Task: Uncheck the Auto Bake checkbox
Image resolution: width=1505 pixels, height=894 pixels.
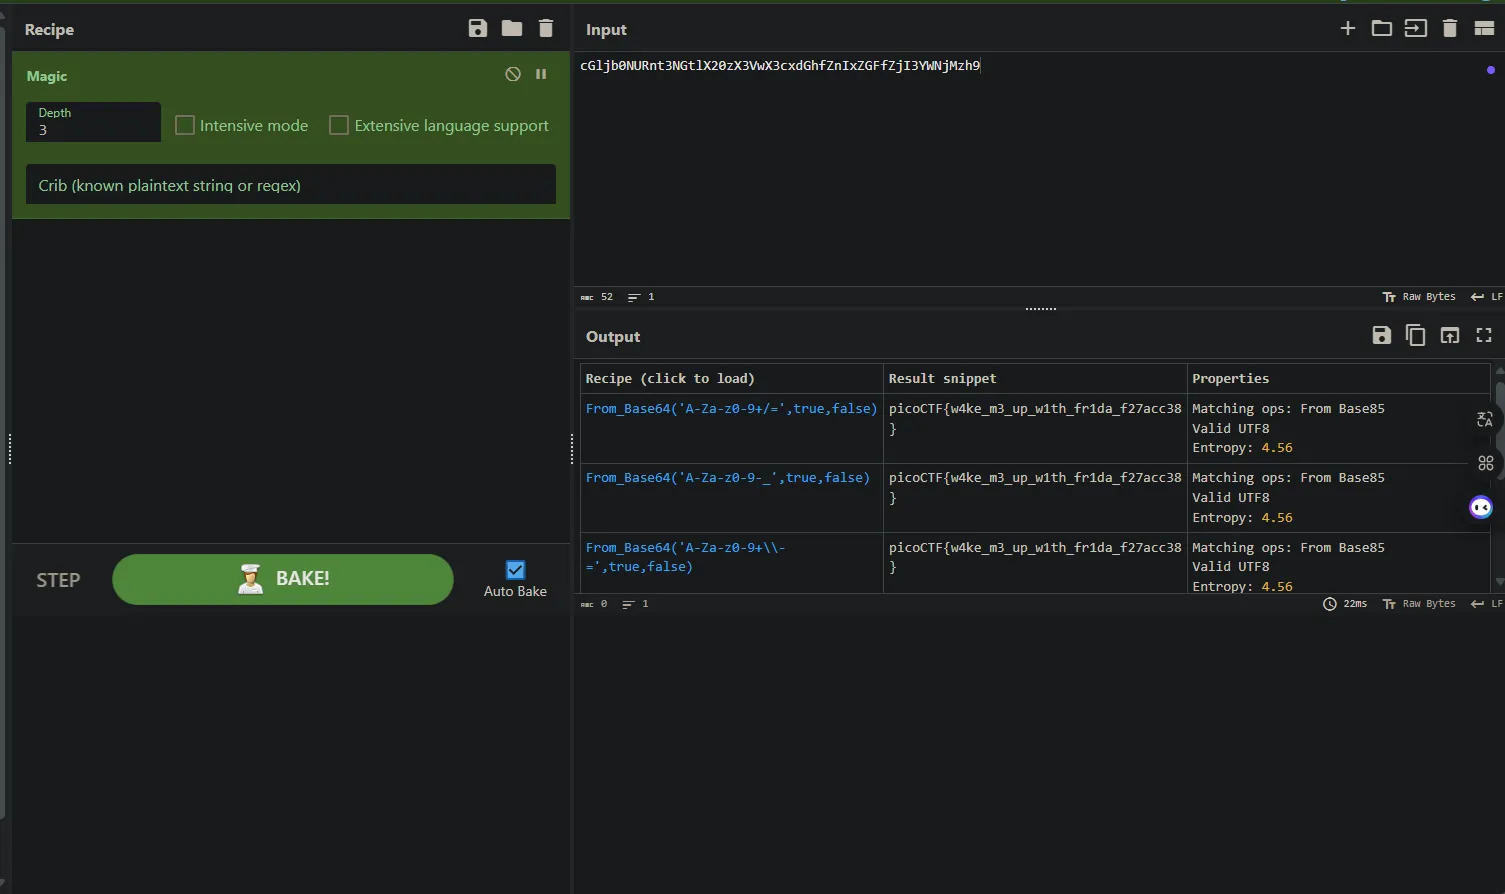Action: pyautogui.click(x=516, y=570)
